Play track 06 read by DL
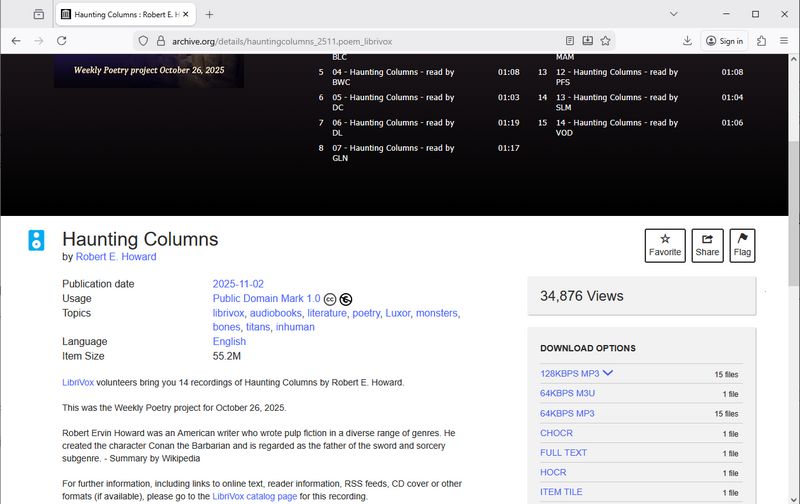This screenshot has width=800, height=504. click(x=419, y=128)
